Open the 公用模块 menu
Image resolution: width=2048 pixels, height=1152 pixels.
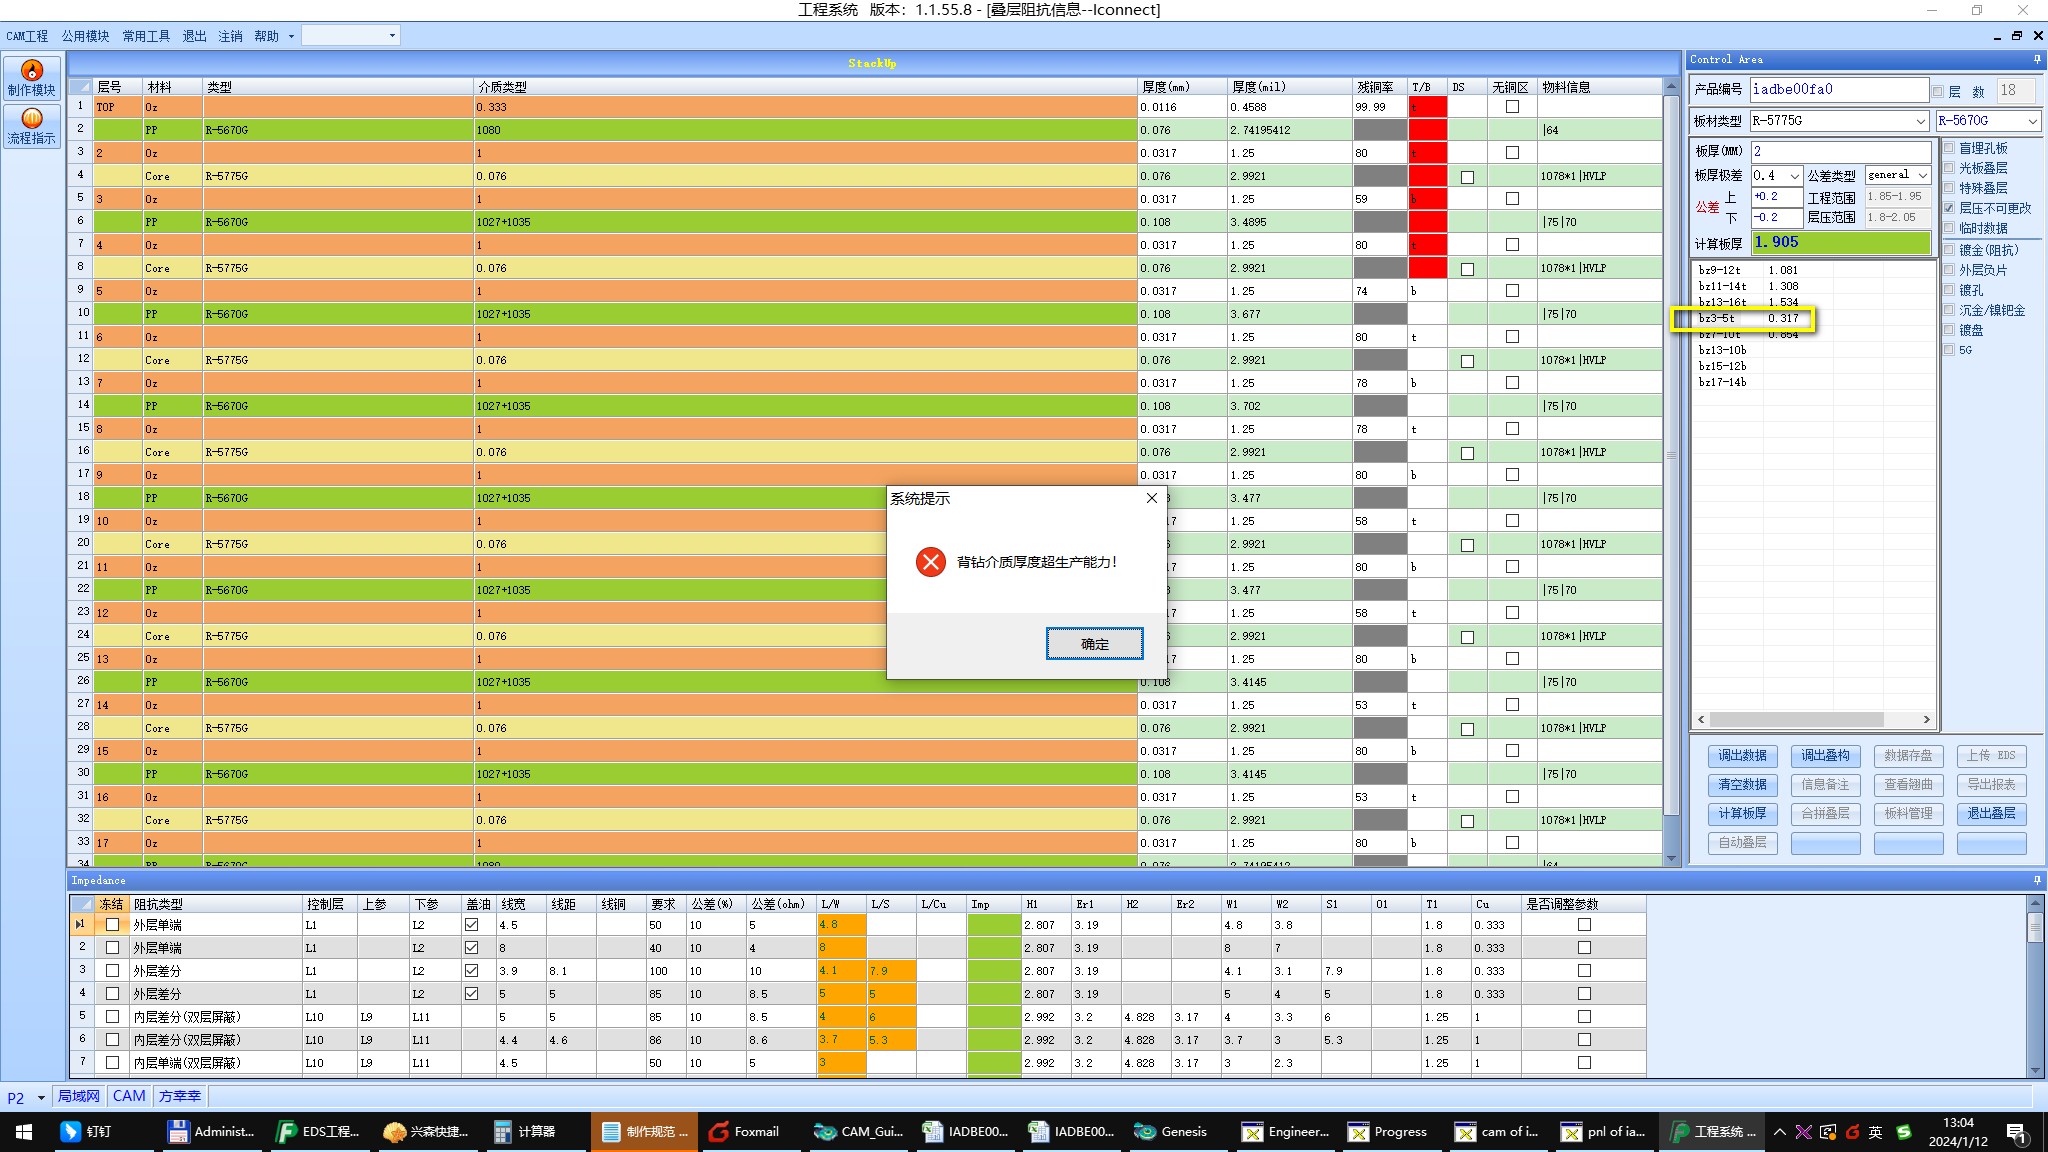coord(85,36)
